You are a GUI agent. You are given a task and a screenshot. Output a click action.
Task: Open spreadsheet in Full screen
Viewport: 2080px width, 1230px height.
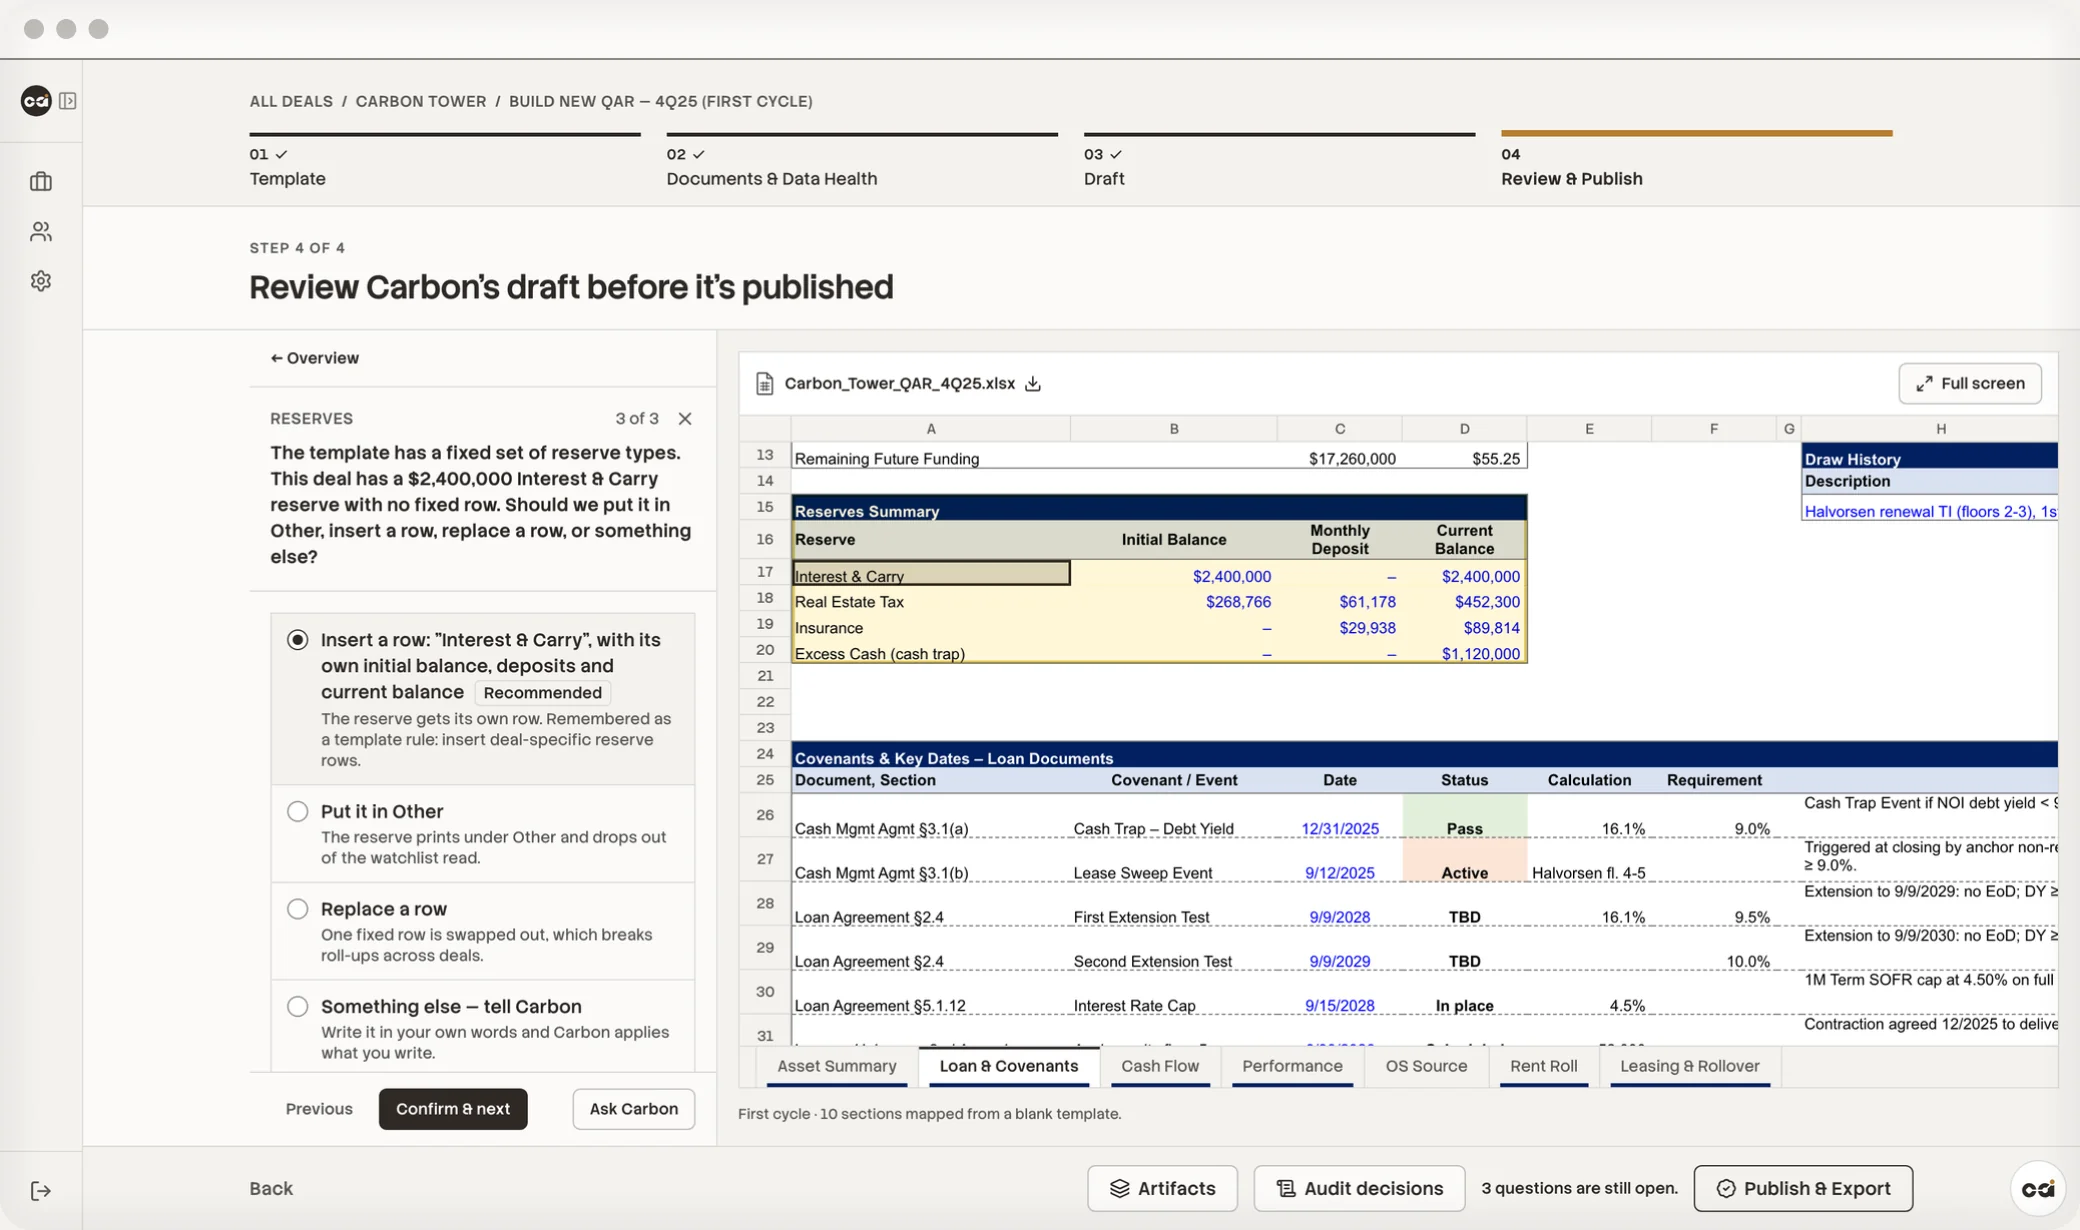pyautogui.click(x=1970, y=383)
